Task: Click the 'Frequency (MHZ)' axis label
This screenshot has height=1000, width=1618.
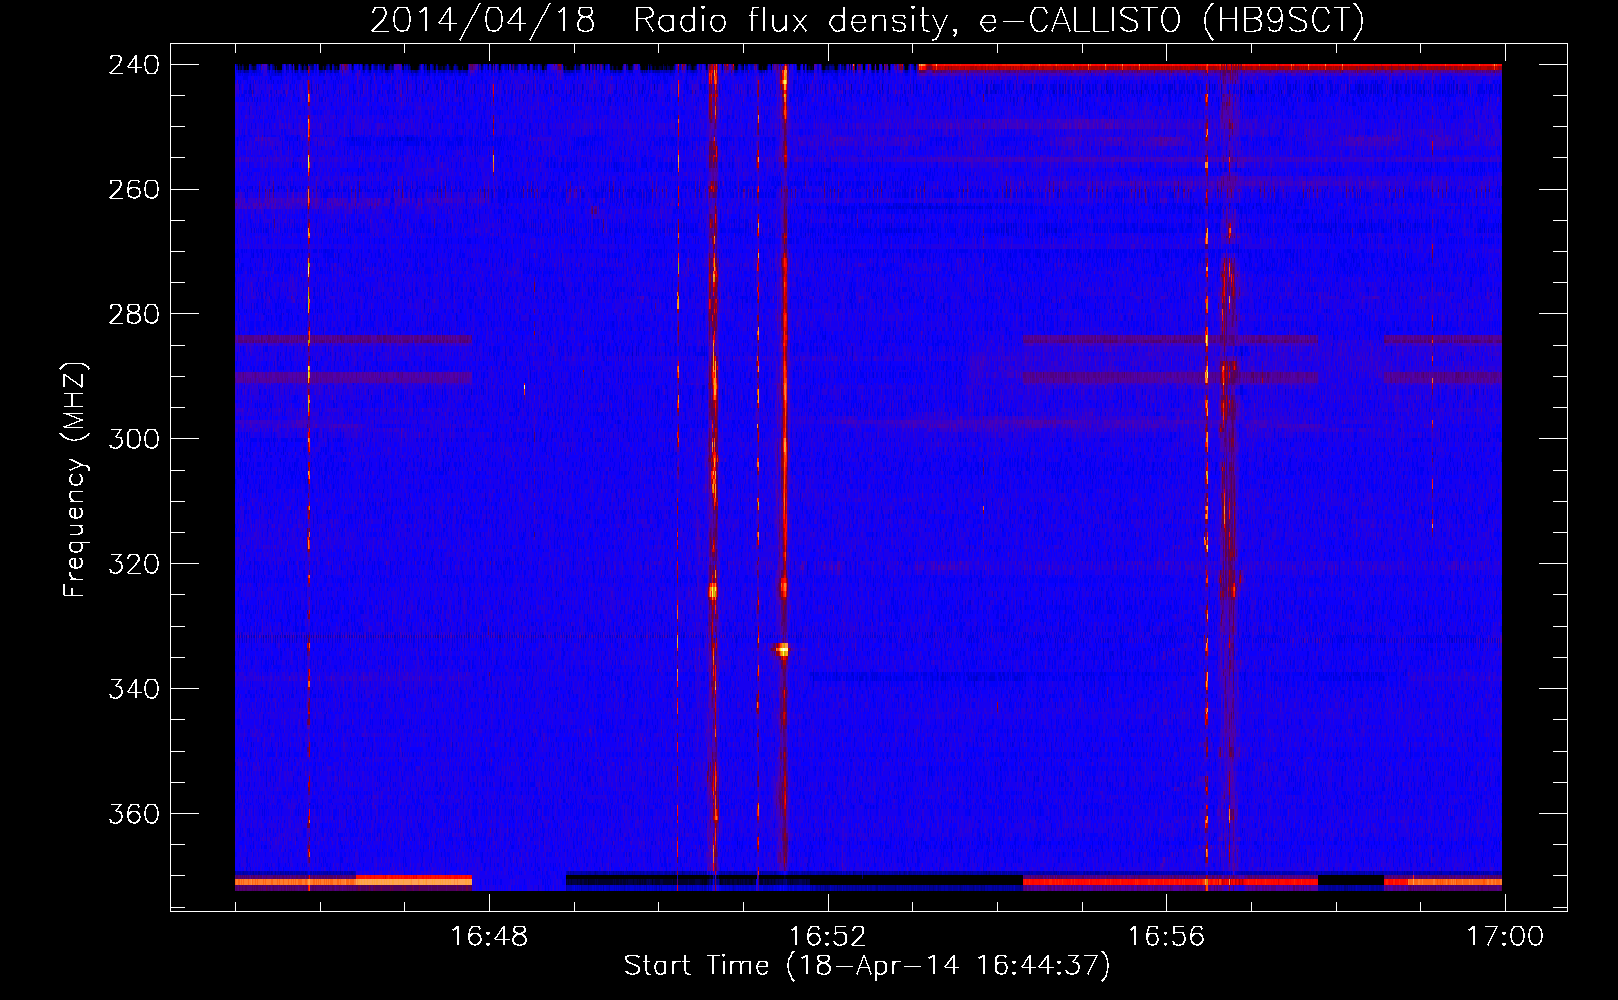Action: point(75,480)
